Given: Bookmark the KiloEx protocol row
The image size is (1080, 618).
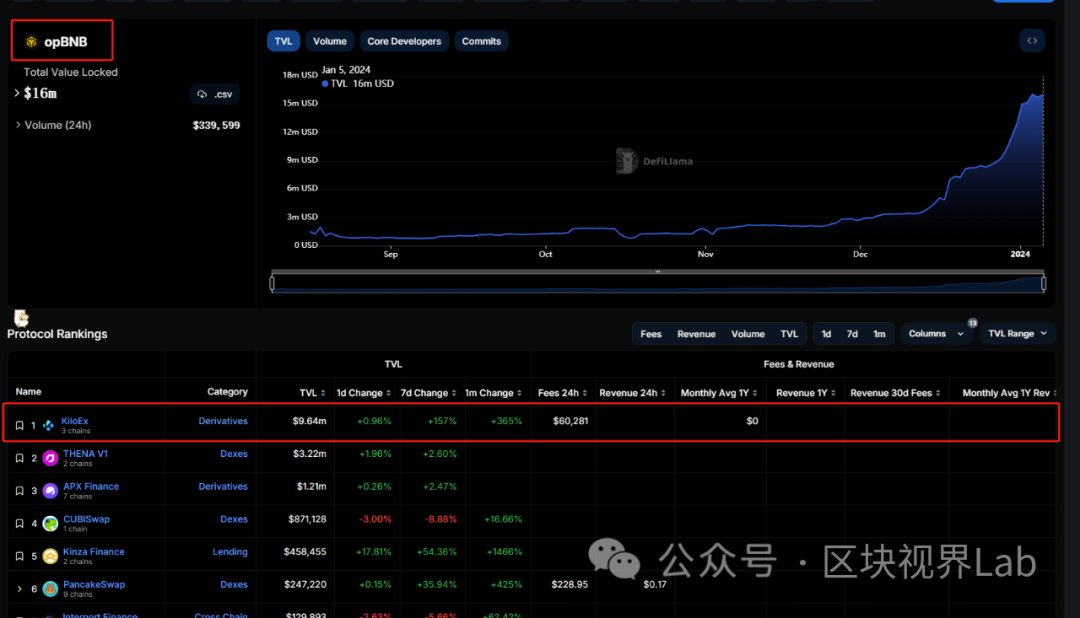Looking at the screenshot, I should tap(19, 426).
